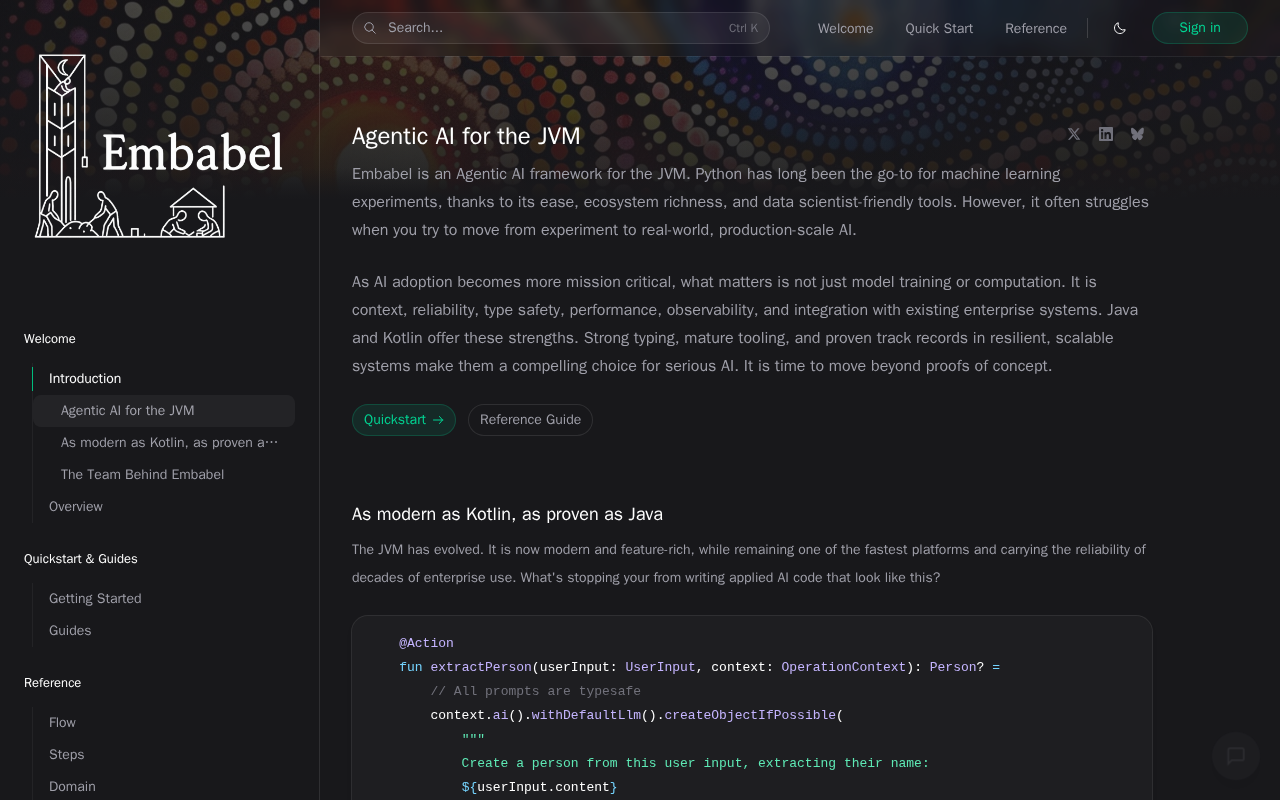The width and height of the screenshot is (1280, 800).
Task: Click the Quickstart arrow button
Action: [x=404, y=420]
